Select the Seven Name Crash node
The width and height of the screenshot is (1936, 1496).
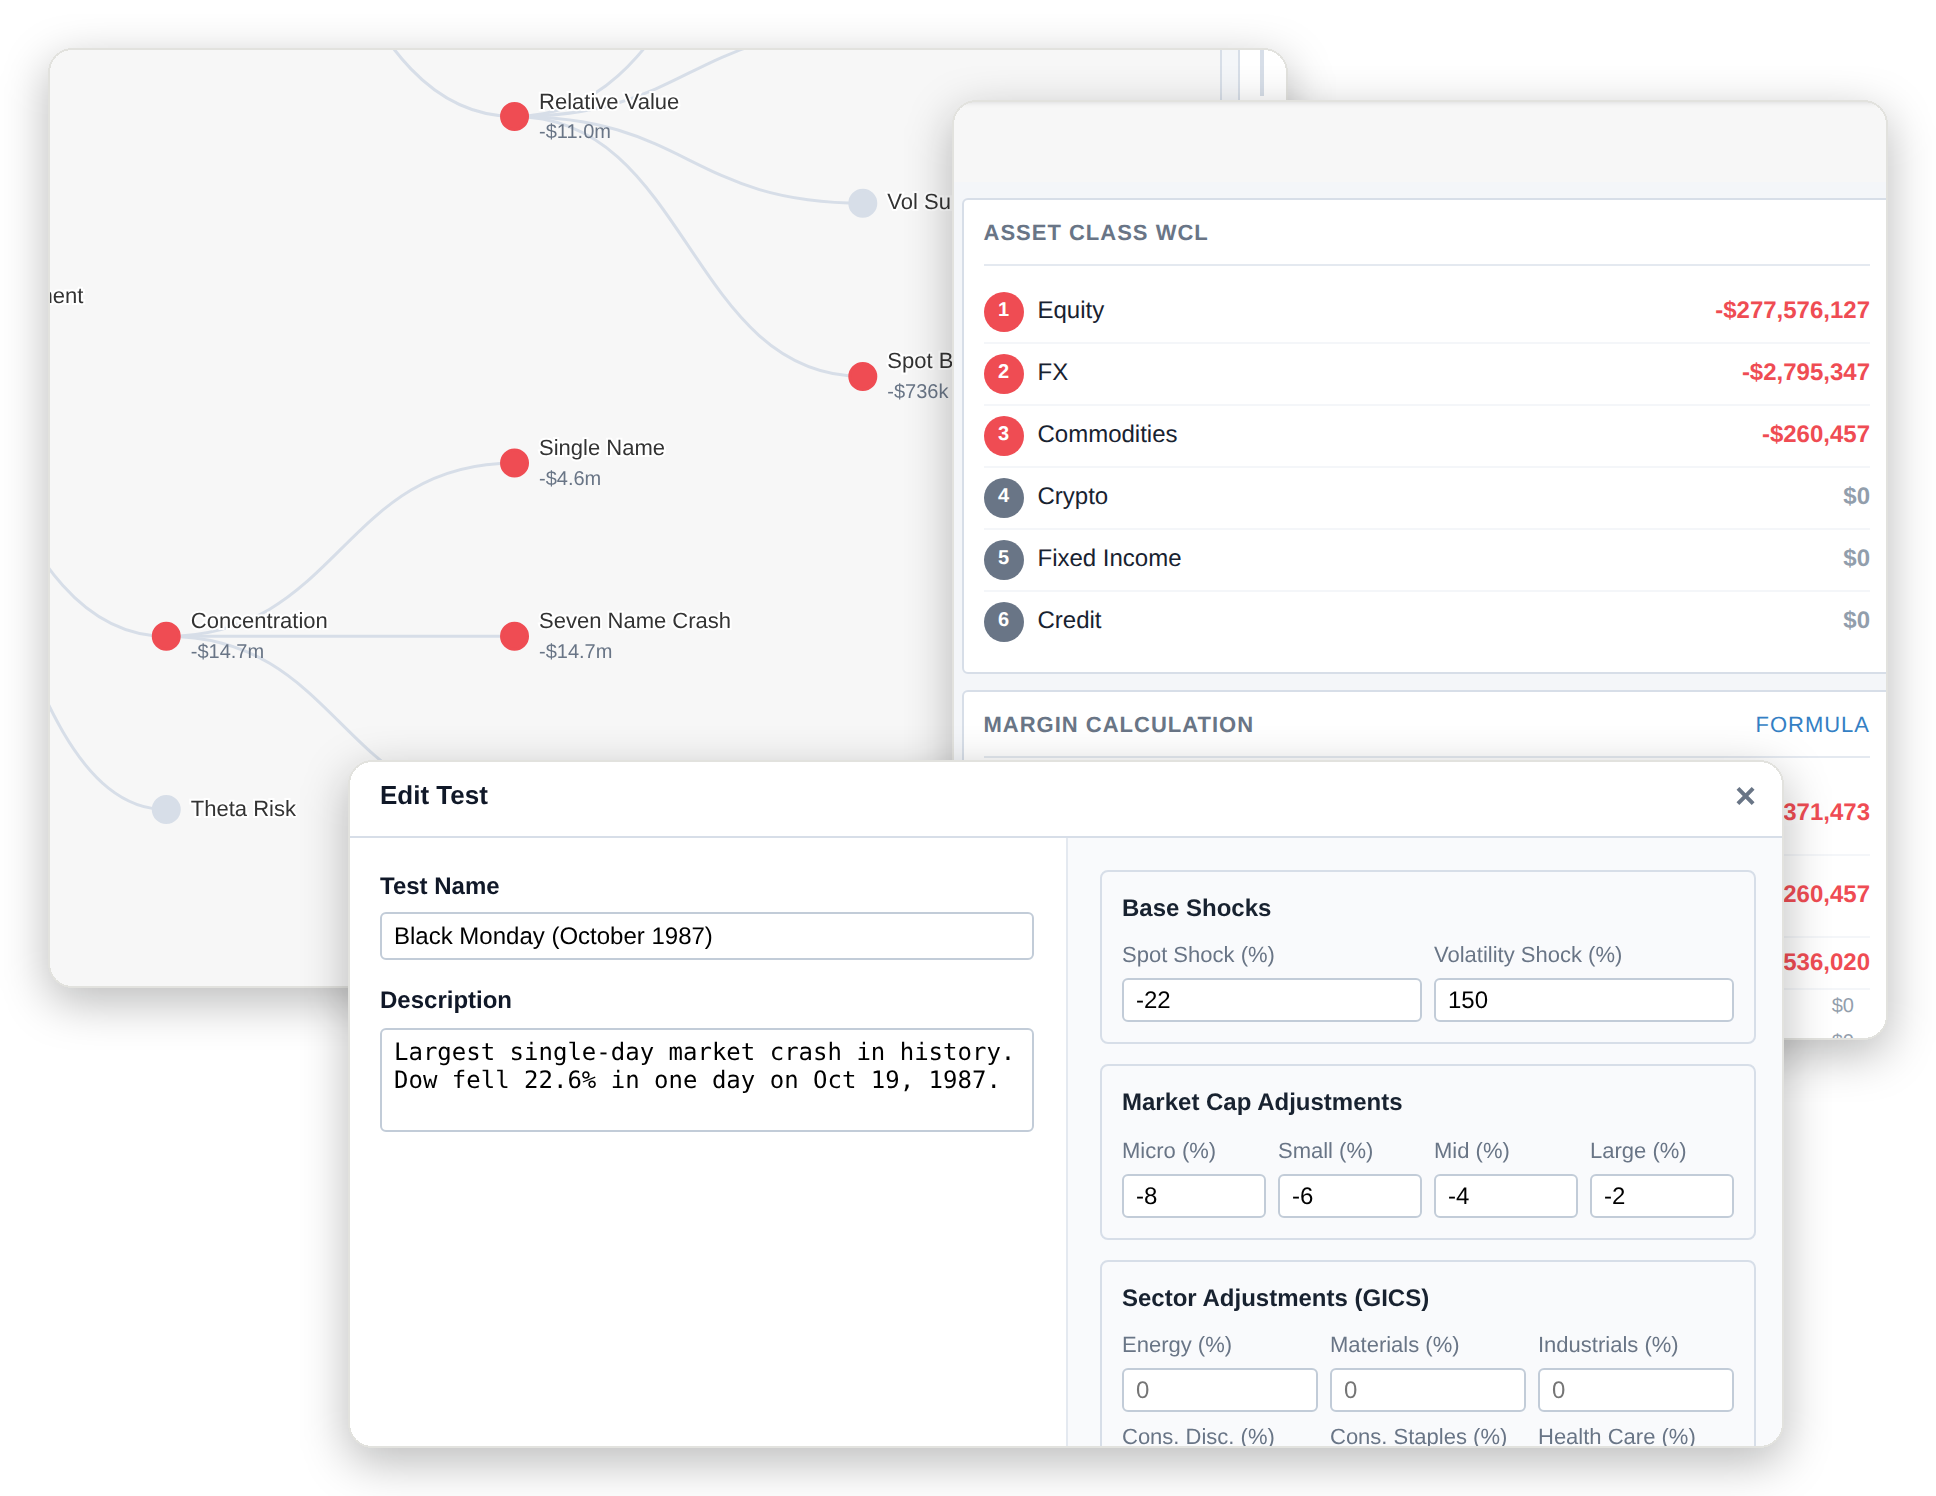click(x=514, y=635)
